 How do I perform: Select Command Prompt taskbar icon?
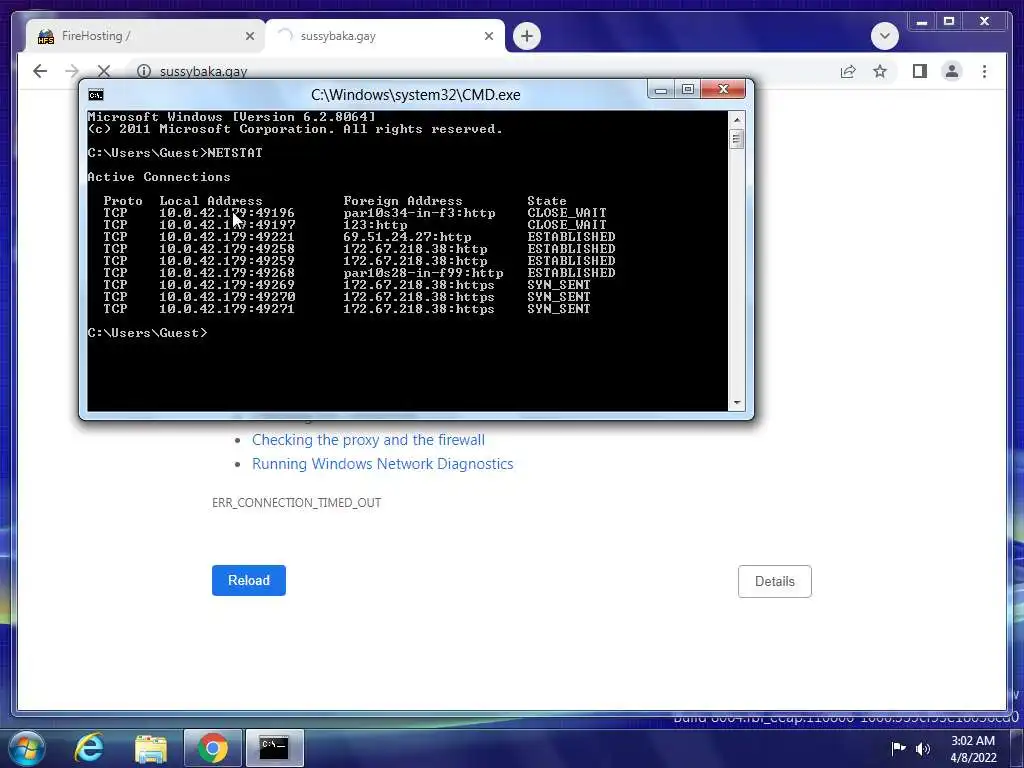274,748
